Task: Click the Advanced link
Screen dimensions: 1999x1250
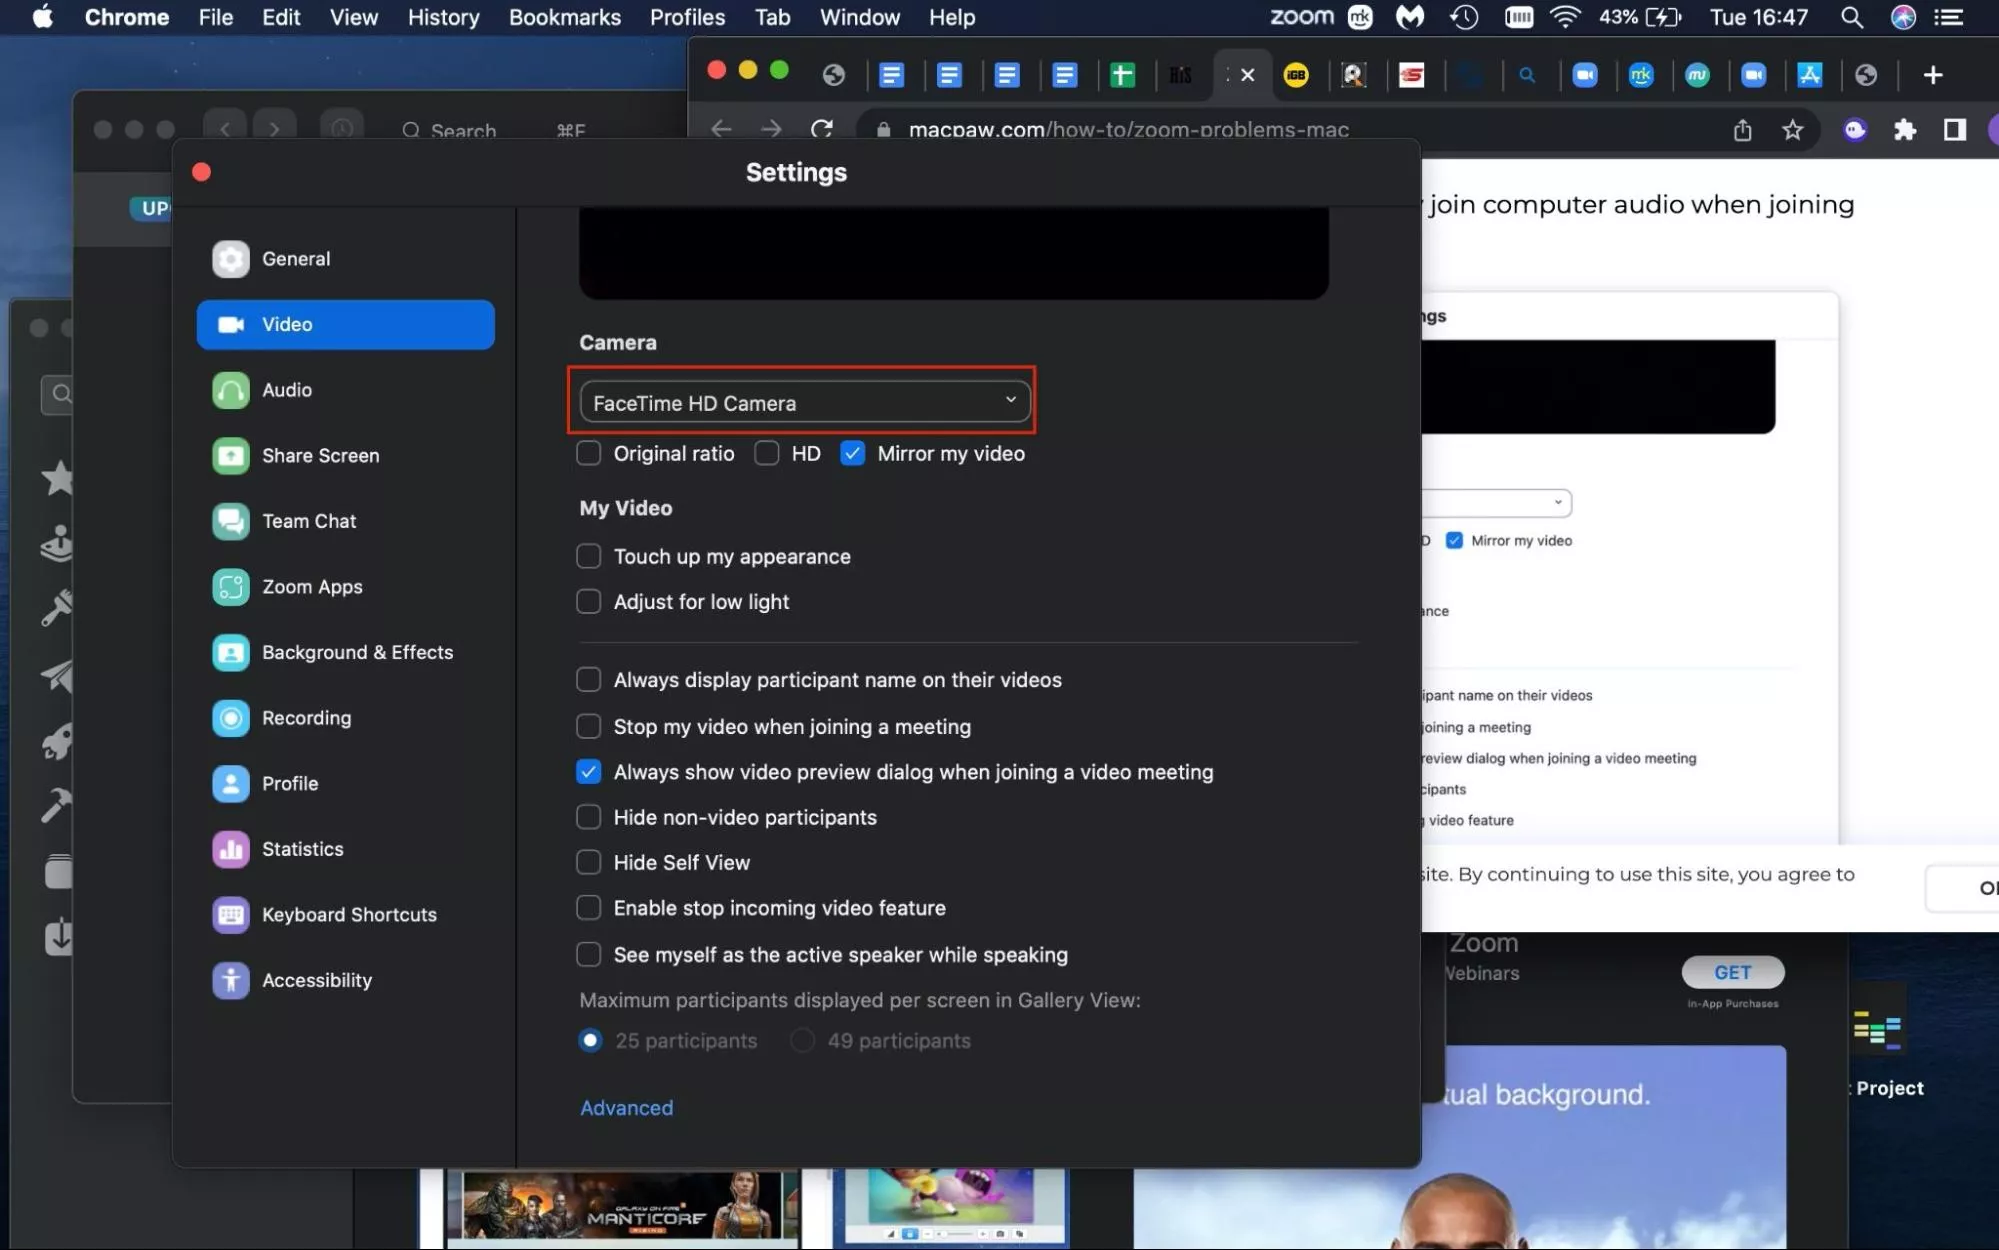Action: [x=626, y=1107]
